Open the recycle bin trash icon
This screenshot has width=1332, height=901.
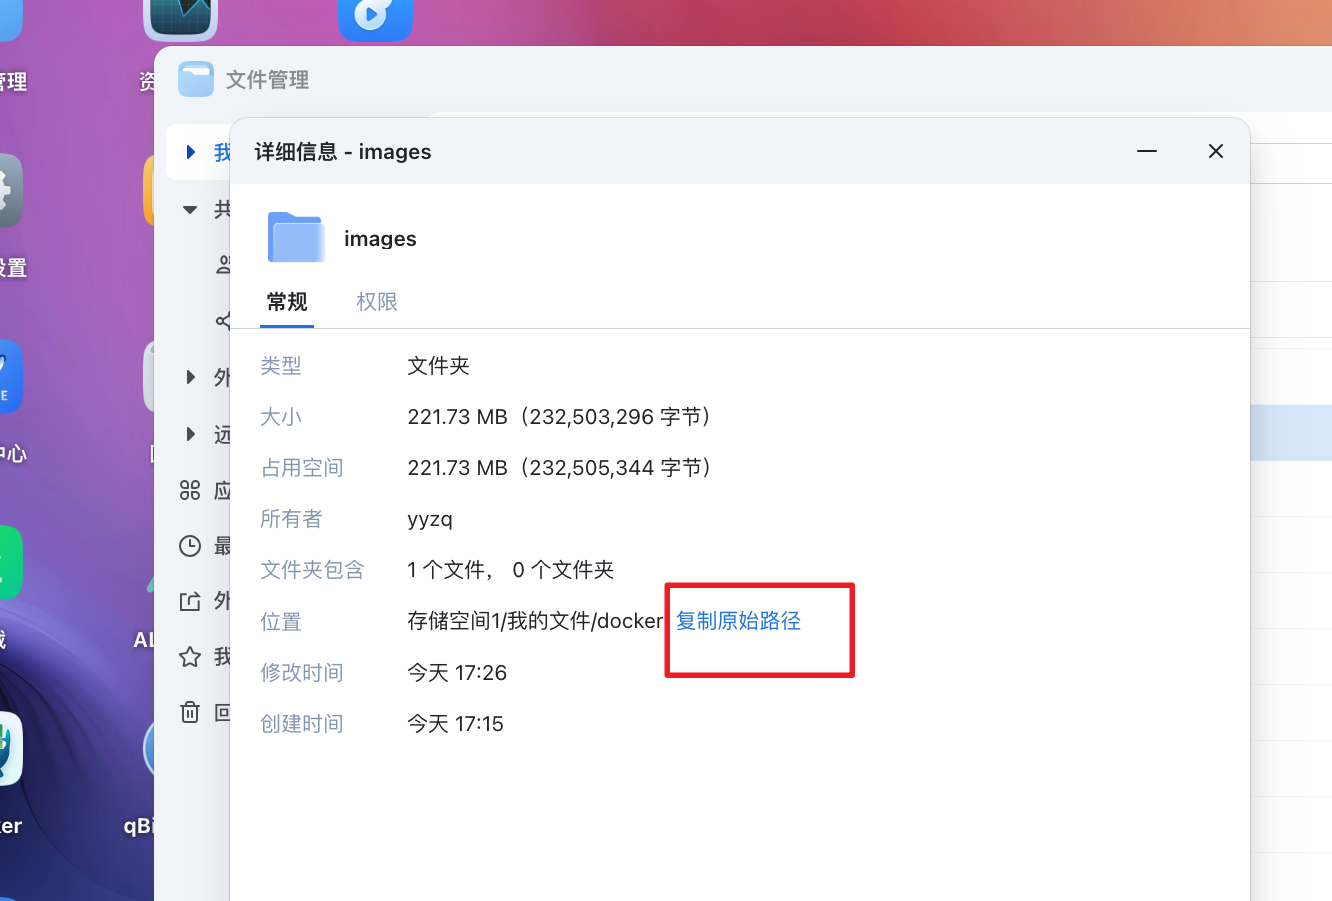[190, 712]
